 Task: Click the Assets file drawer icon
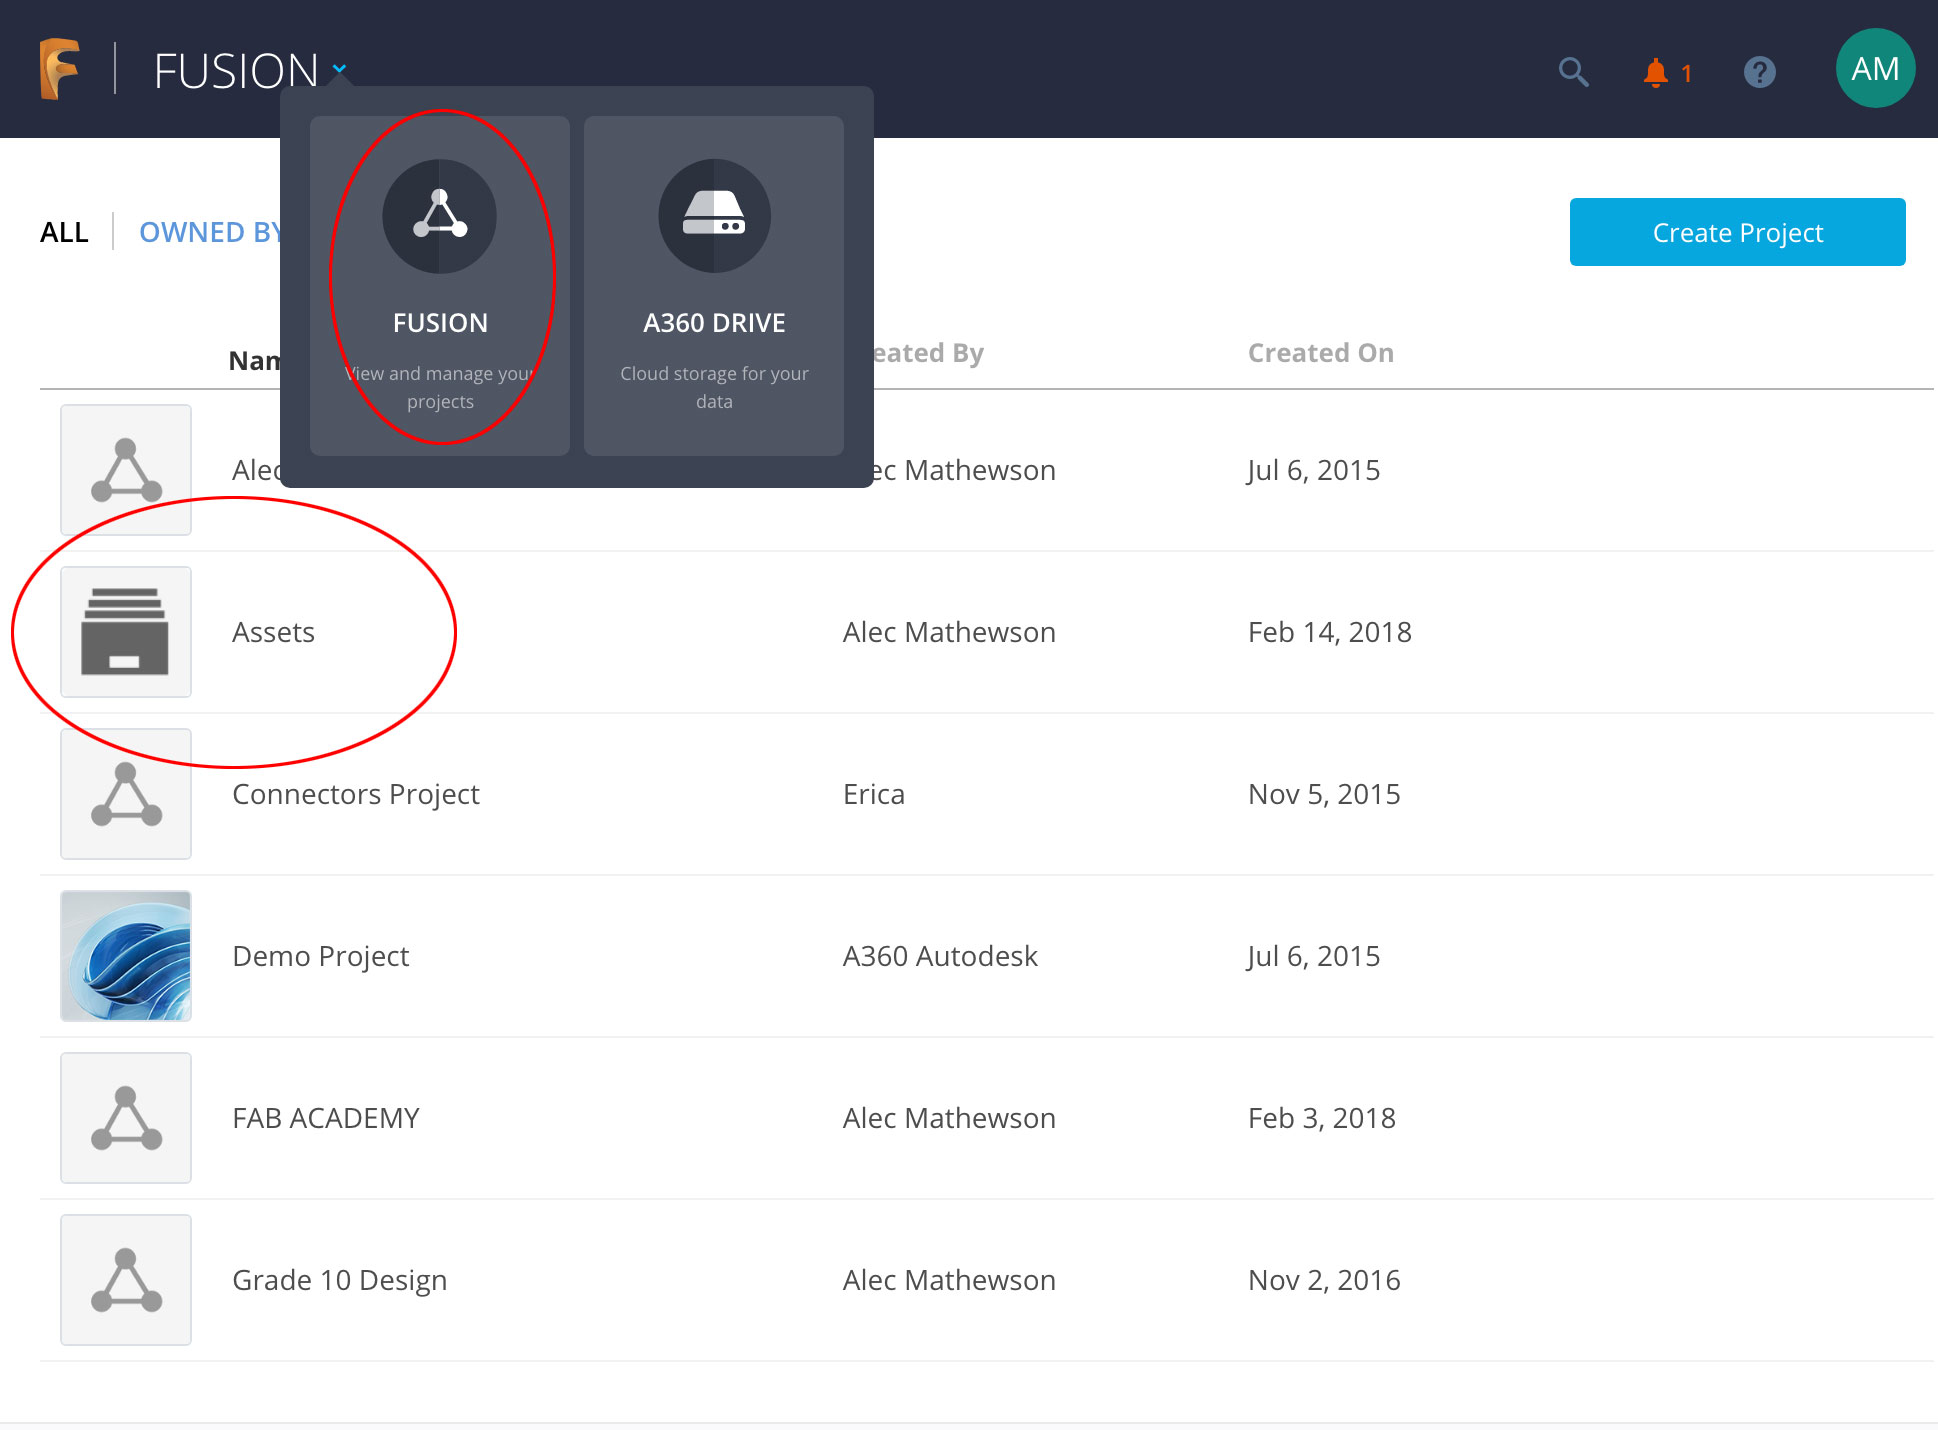point(126,632)
